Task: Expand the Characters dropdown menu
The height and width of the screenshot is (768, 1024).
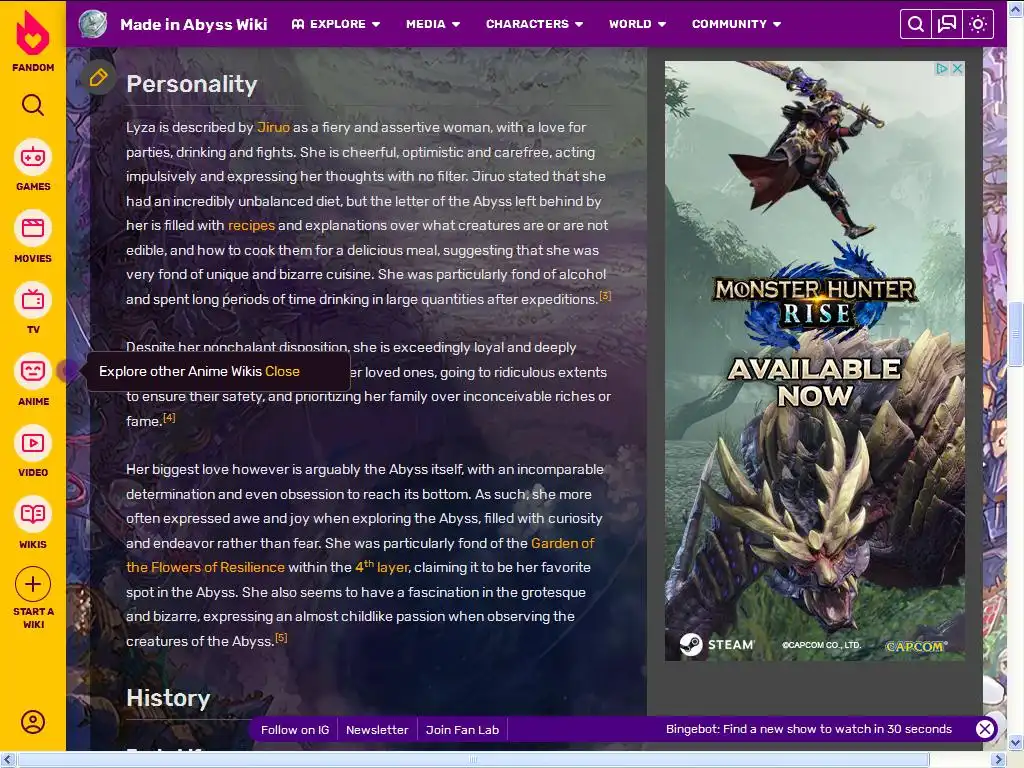Action: click(x=534, y=24)
